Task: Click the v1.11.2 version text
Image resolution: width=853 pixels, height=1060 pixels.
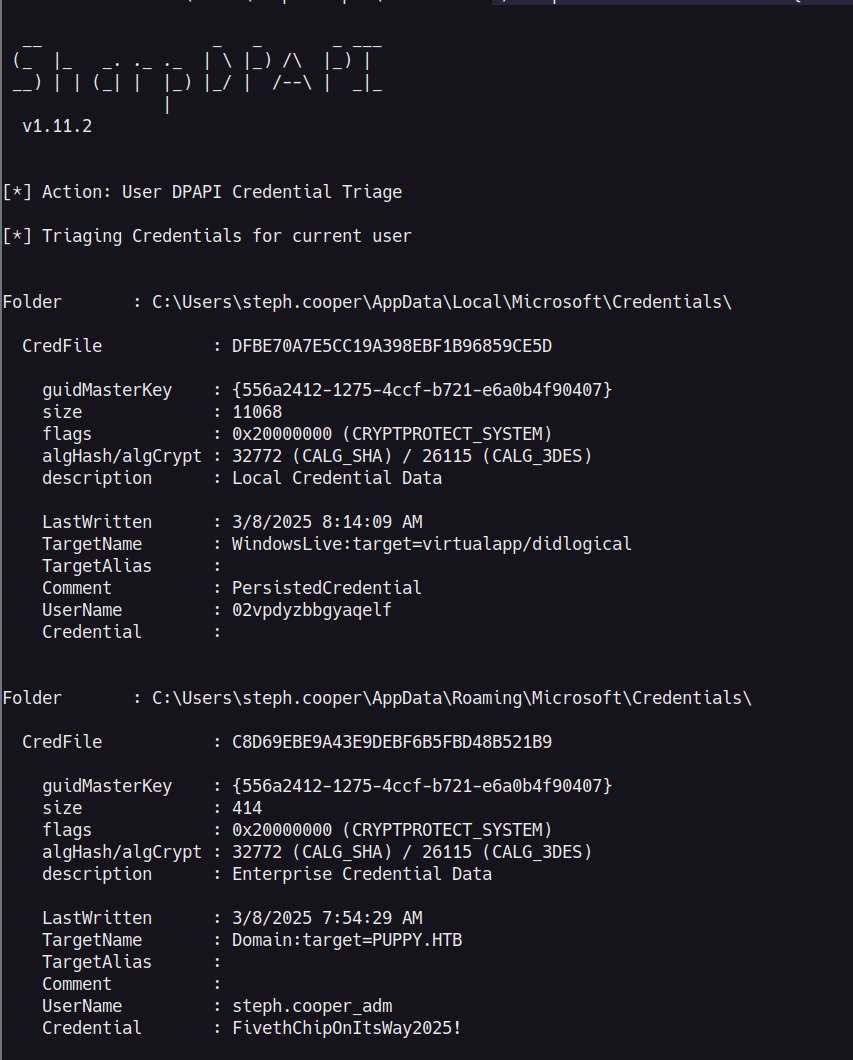Action: (x=57, y=126)
